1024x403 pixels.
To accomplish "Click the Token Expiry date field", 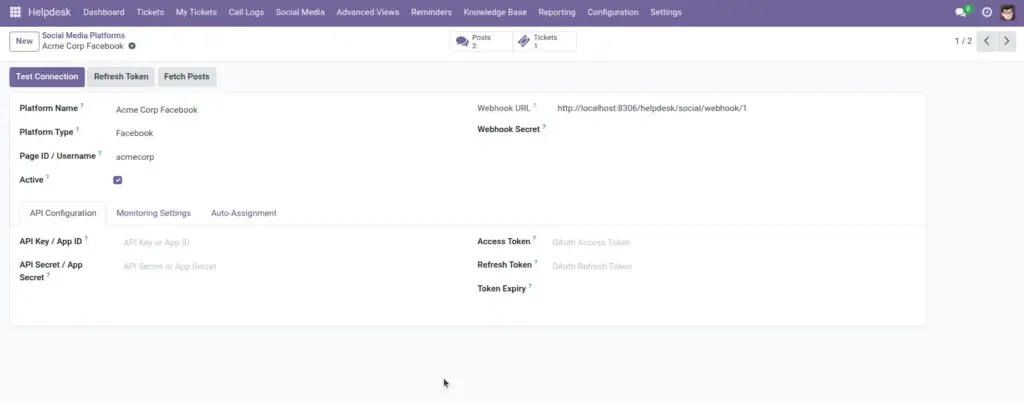I will point(732,289).
